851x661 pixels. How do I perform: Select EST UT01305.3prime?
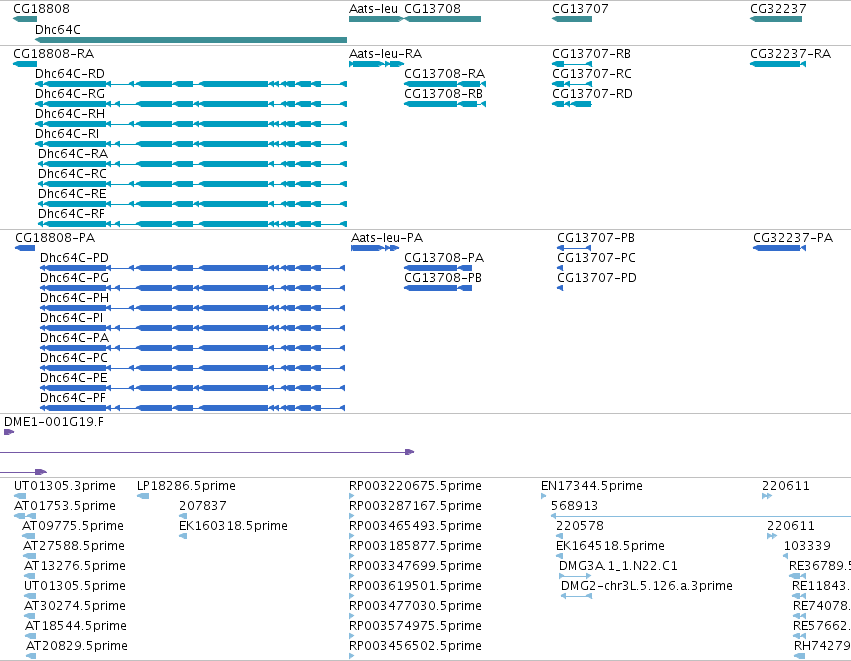coord(65,486)
